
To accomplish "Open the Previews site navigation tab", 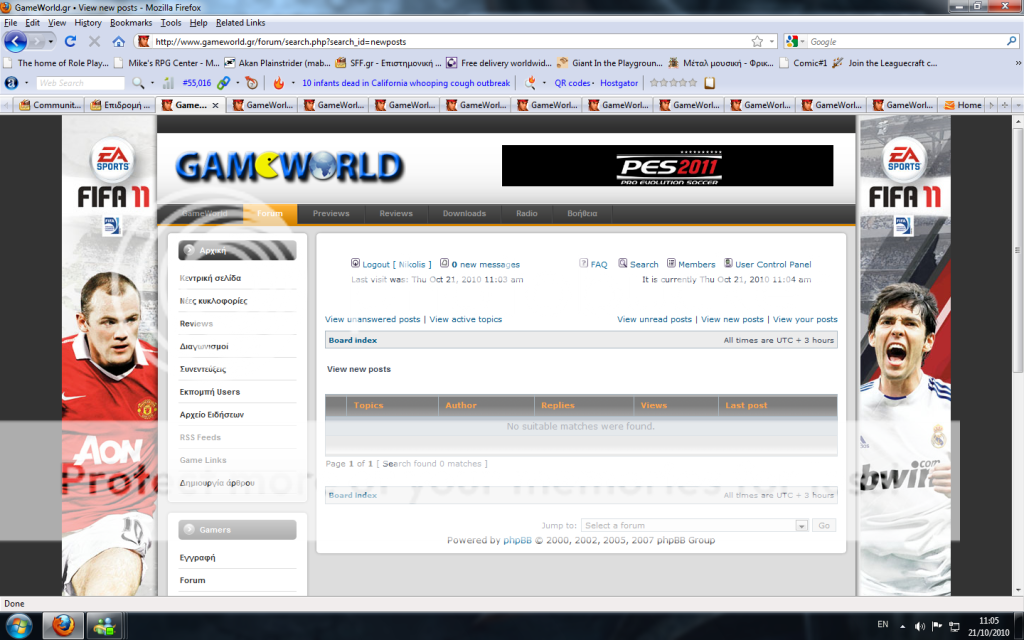I will tap(330, 214).
